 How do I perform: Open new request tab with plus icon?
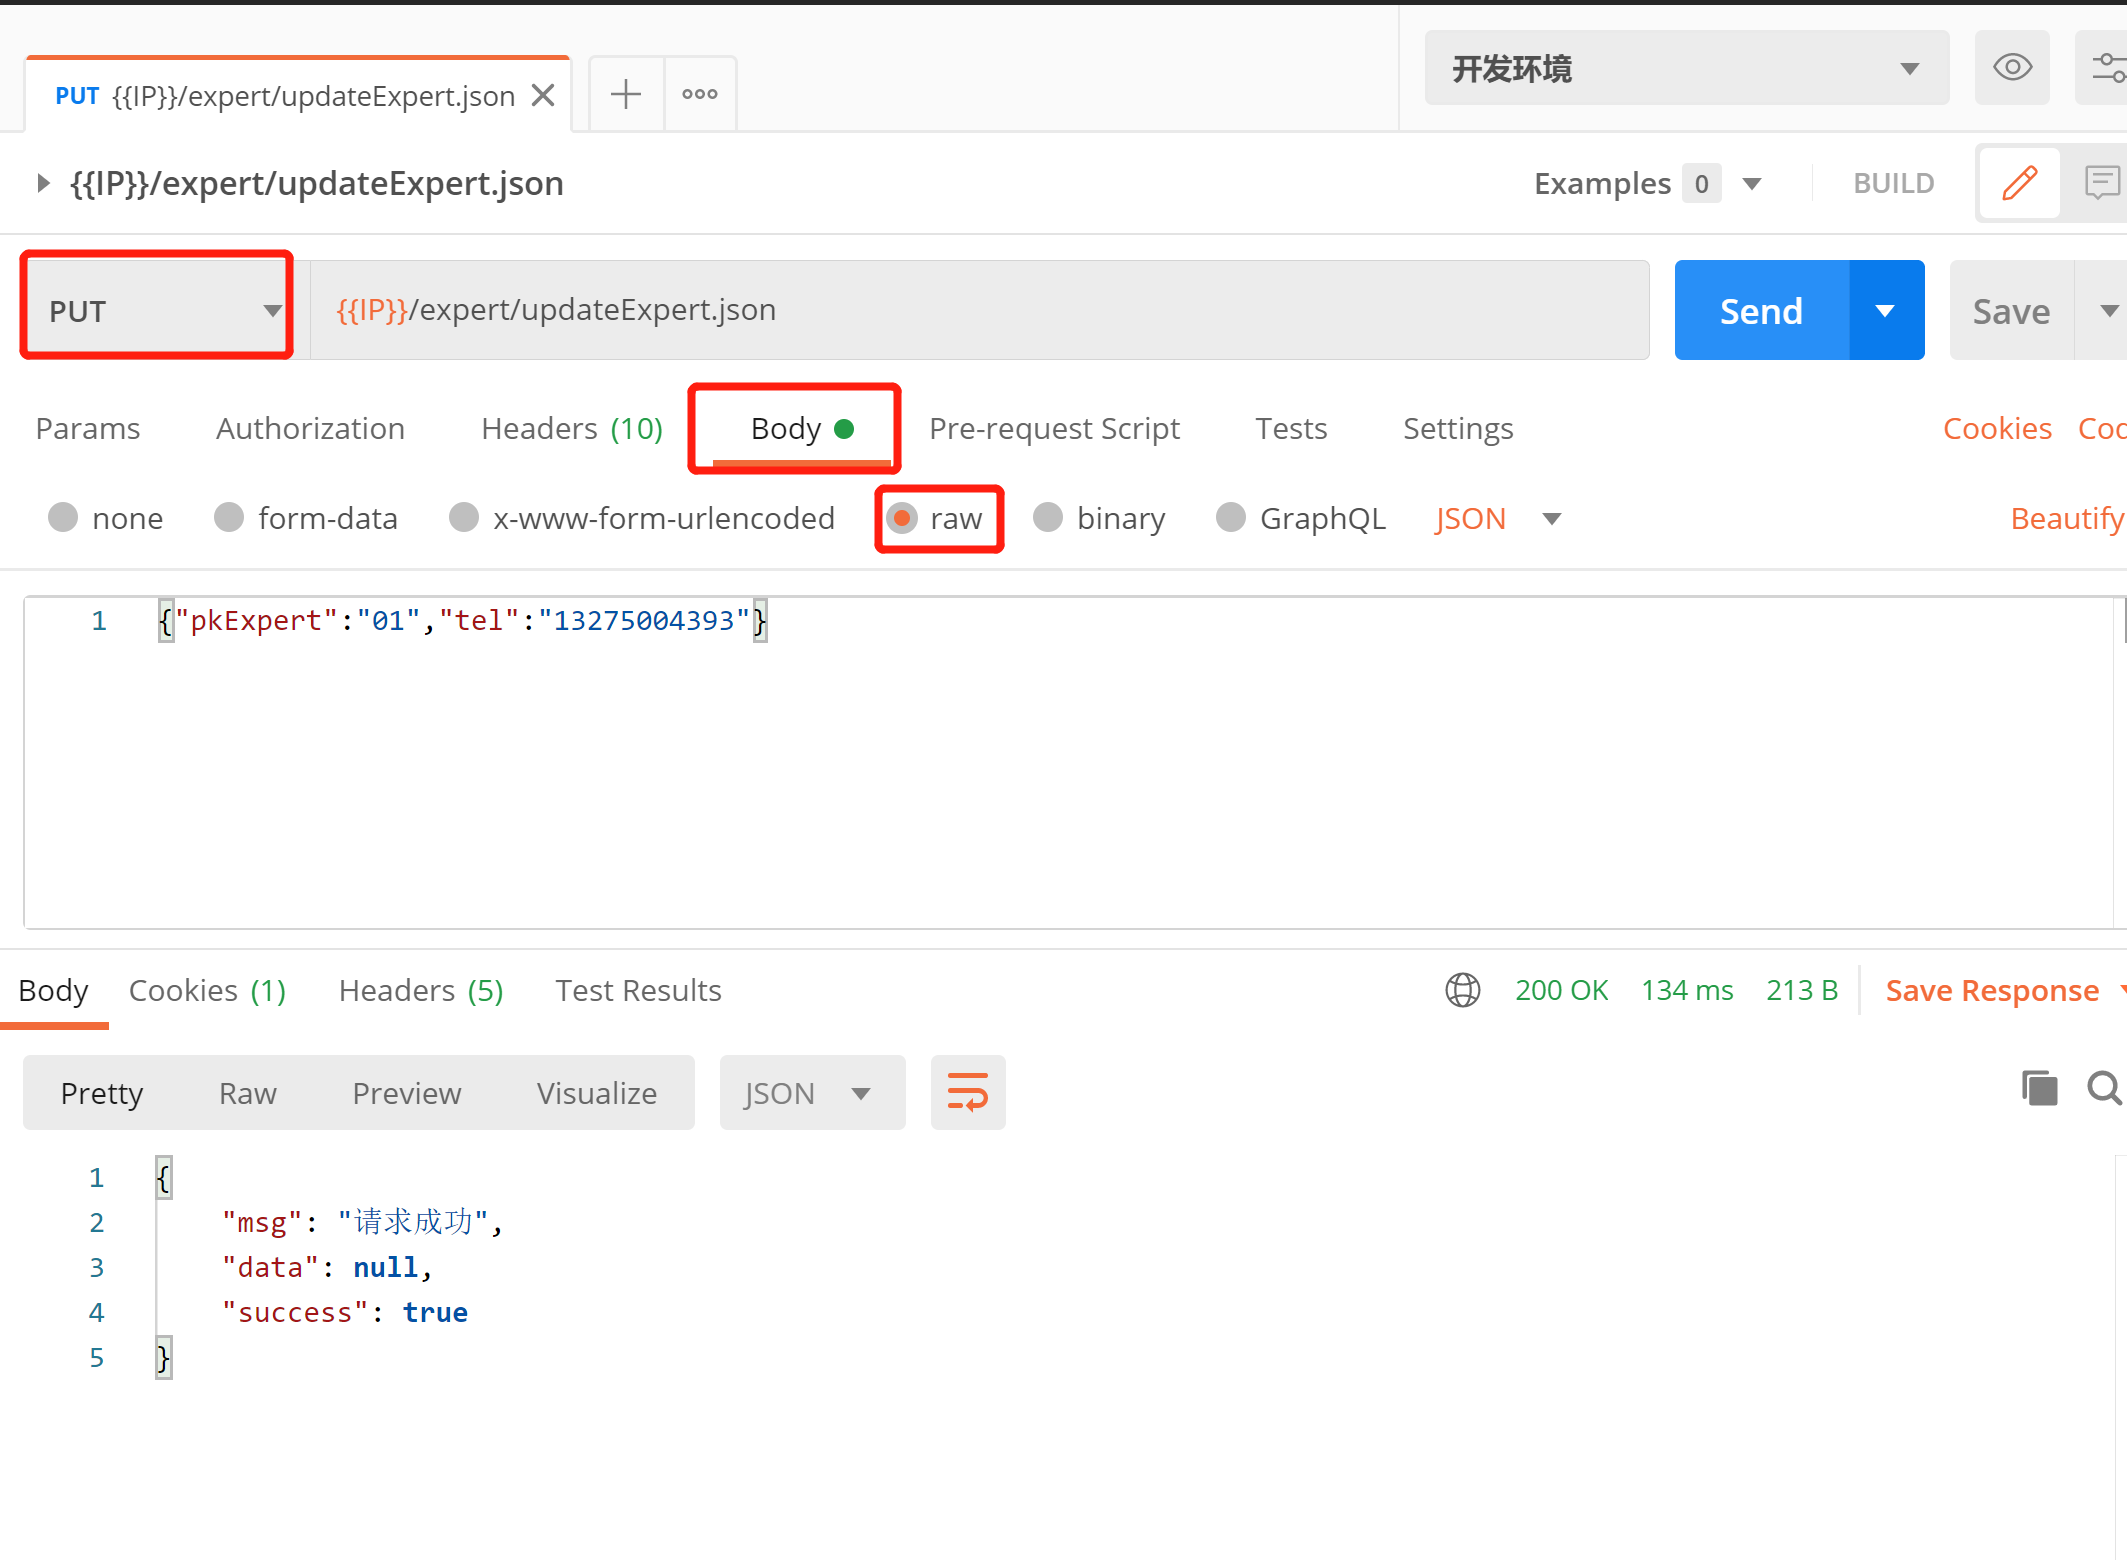[626, 94]
